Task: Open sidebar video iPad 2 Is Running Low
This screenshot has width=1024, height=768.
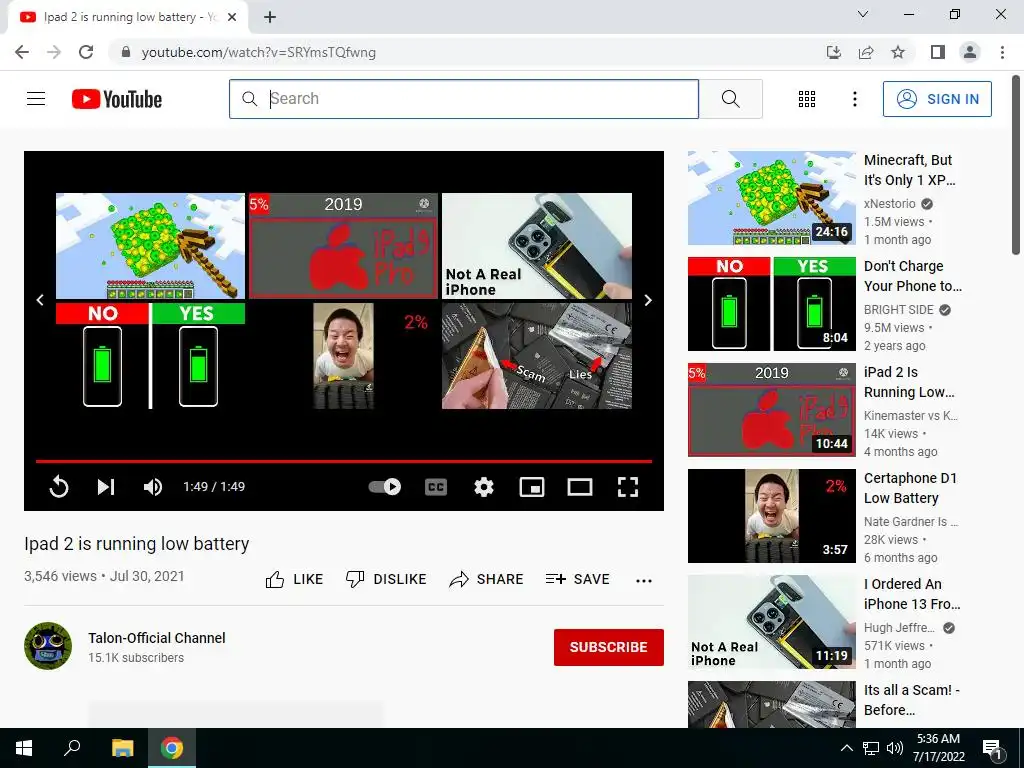Action: coord(909,382)
